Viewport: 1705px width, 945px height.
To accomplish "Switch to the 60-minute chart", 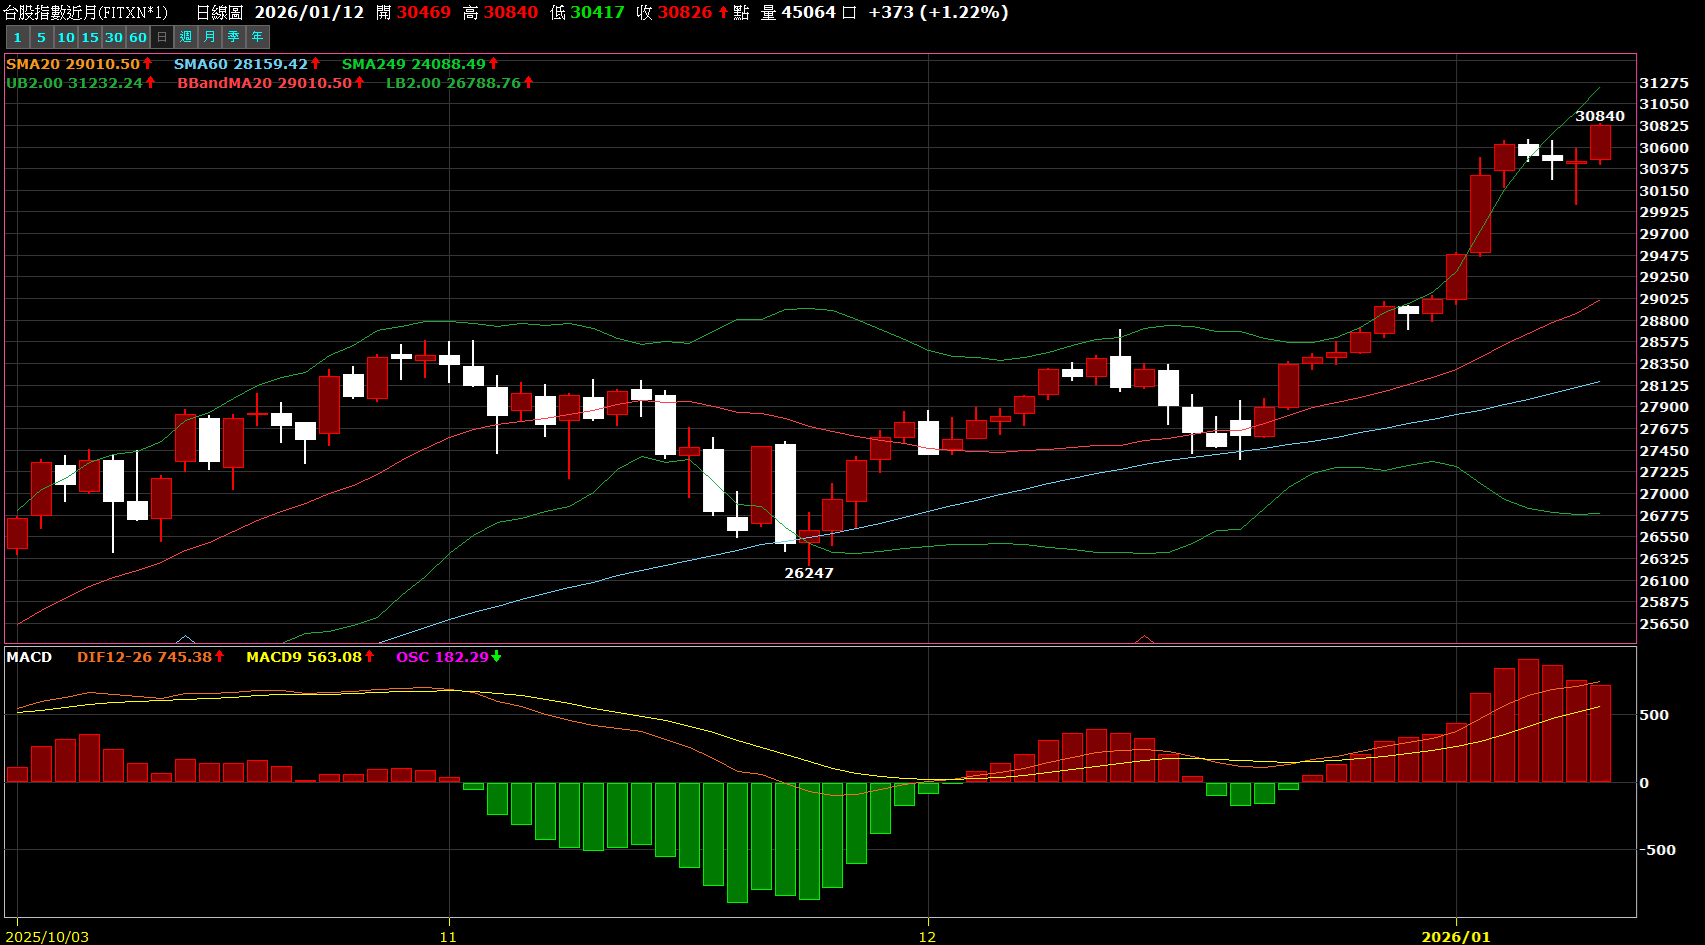I will click(x=138, y=37).
